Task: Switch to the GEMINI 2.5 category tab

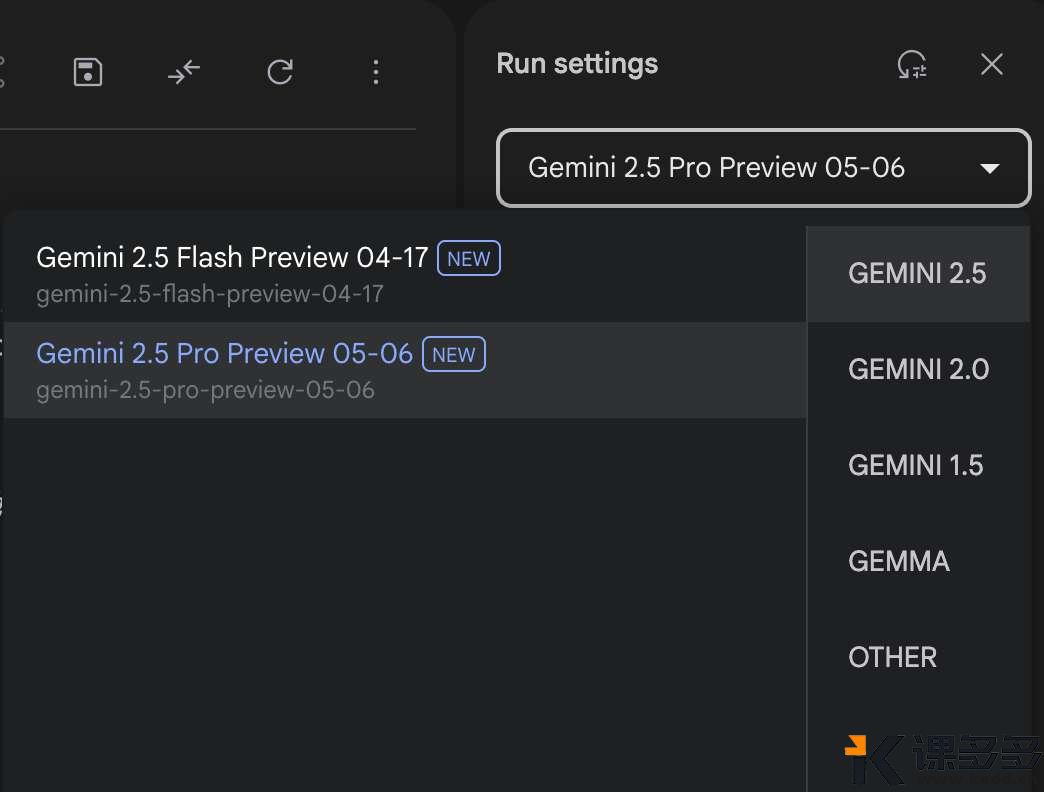Action: tap(917, 274)
